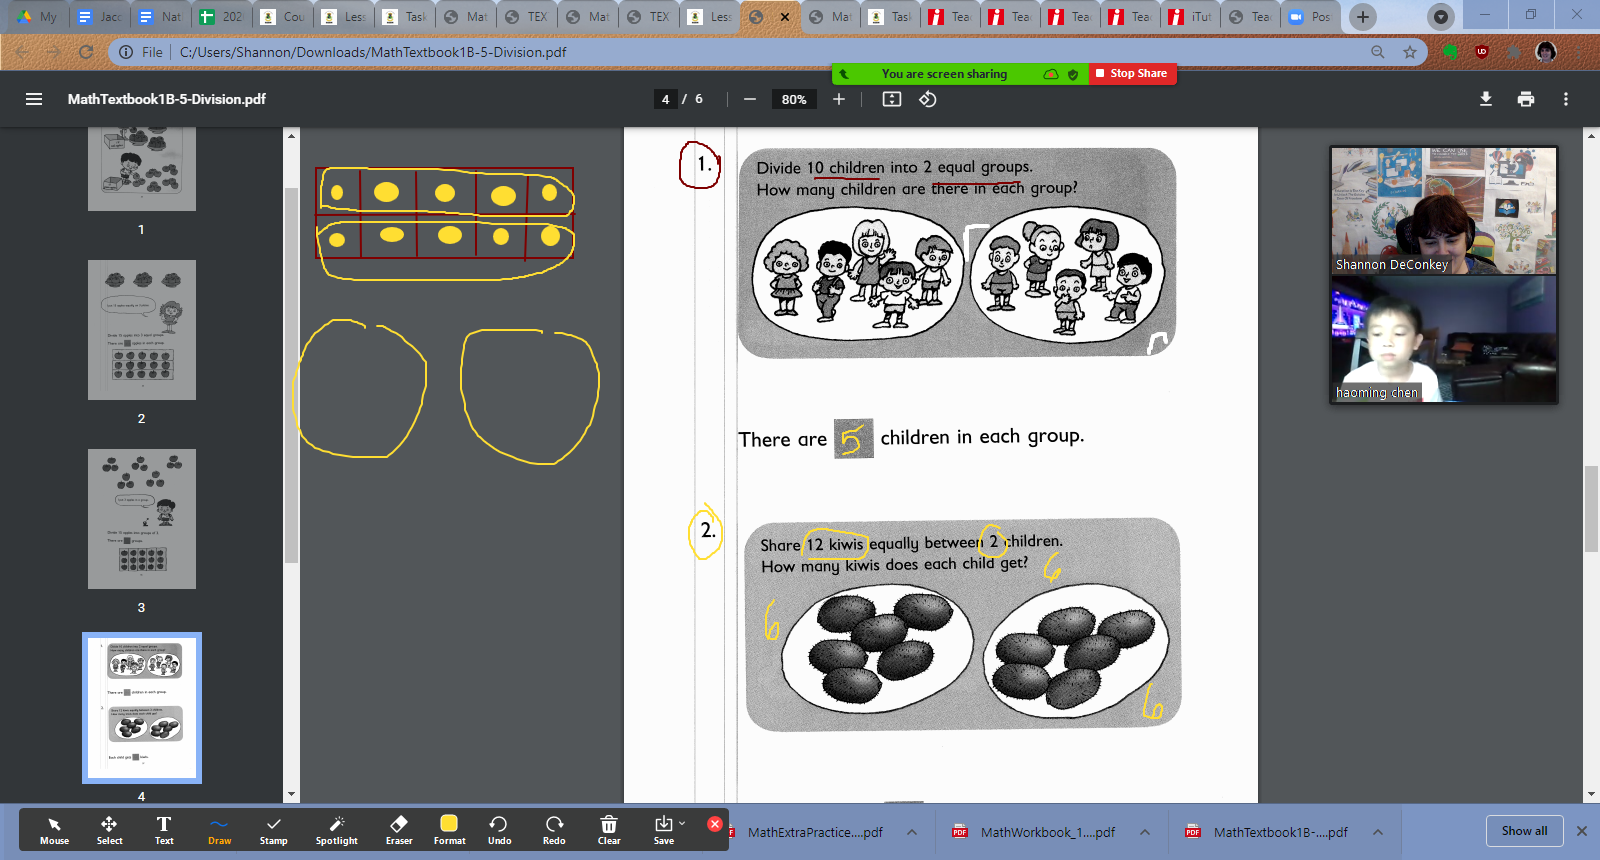Open the Stamp annotation tool
The height and width of the screenshot is (860, 1600).
point(273,830)
